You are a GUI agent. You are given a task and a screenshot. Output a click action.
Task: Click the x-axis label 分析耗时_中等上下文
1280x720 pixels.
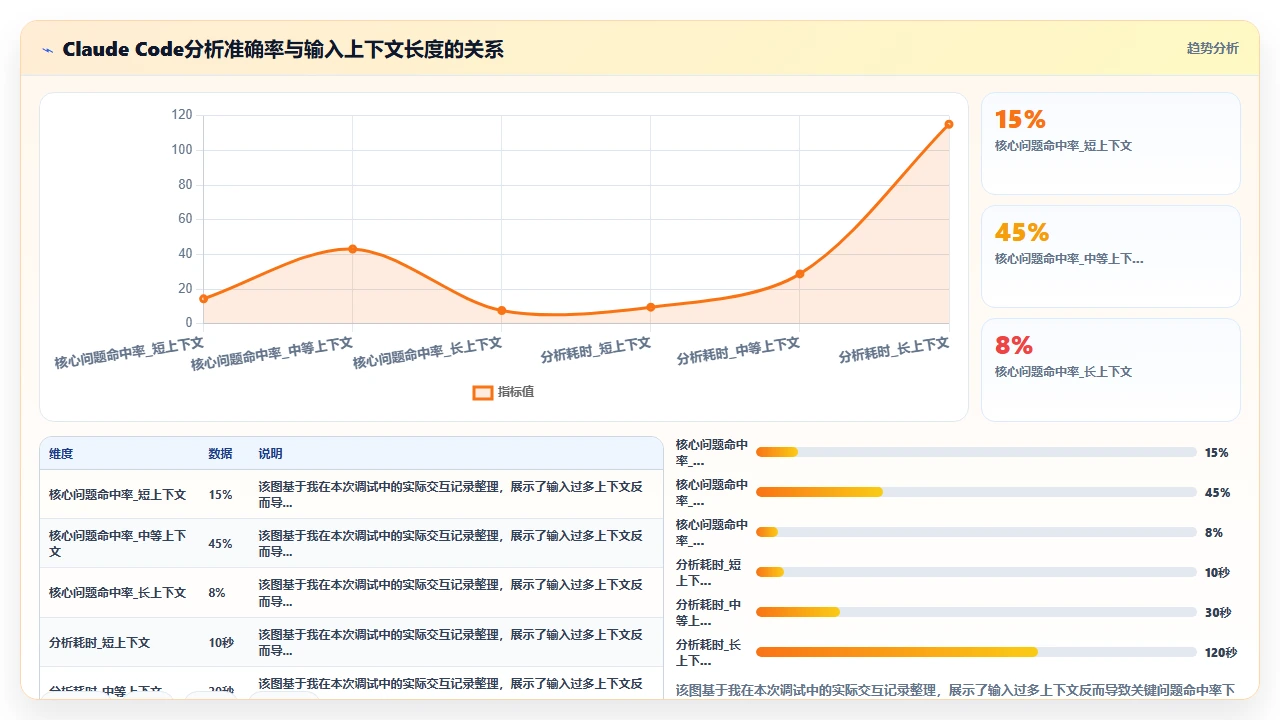click(738, 351)
